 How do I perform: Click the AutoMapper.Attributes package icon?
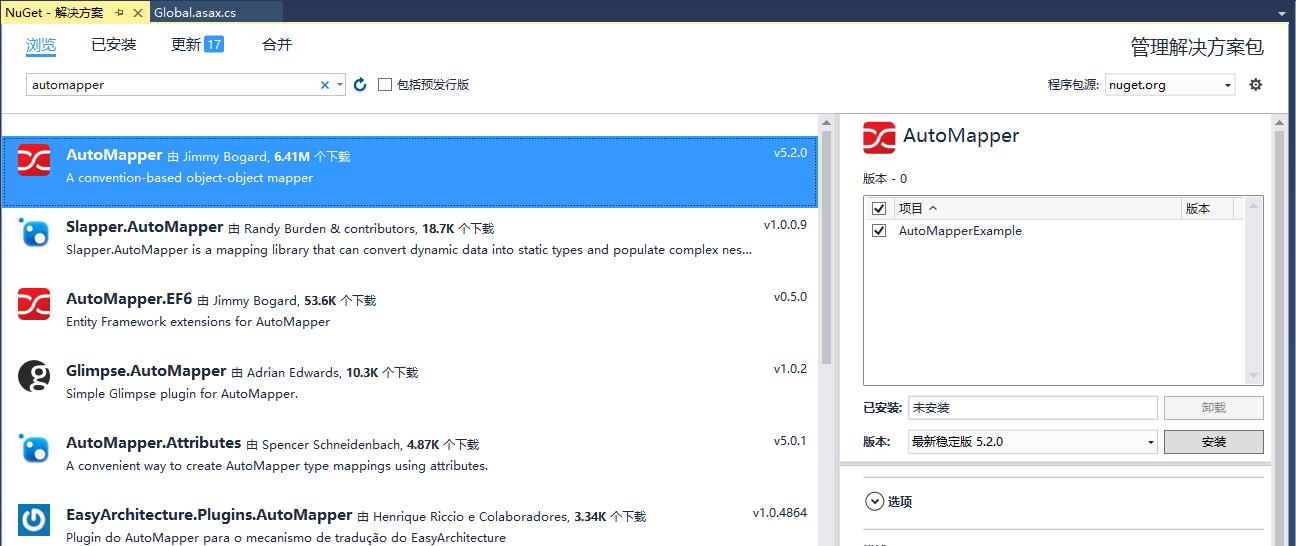click(34, 448)
